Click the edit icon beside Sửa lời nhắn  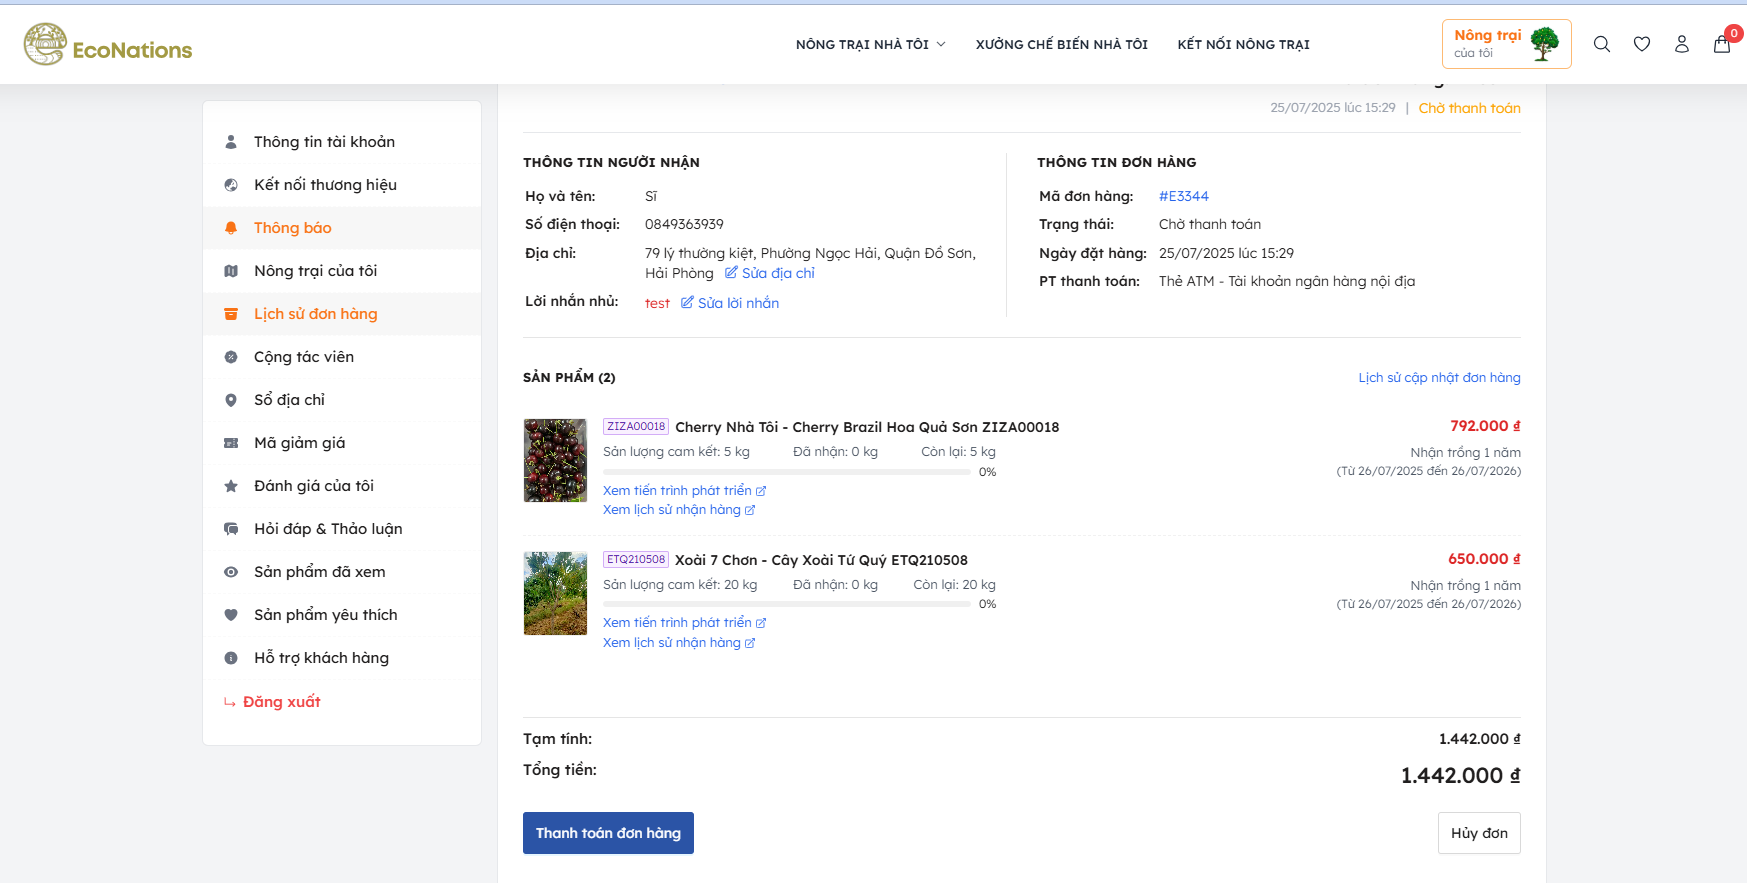(x=687, y=303)
